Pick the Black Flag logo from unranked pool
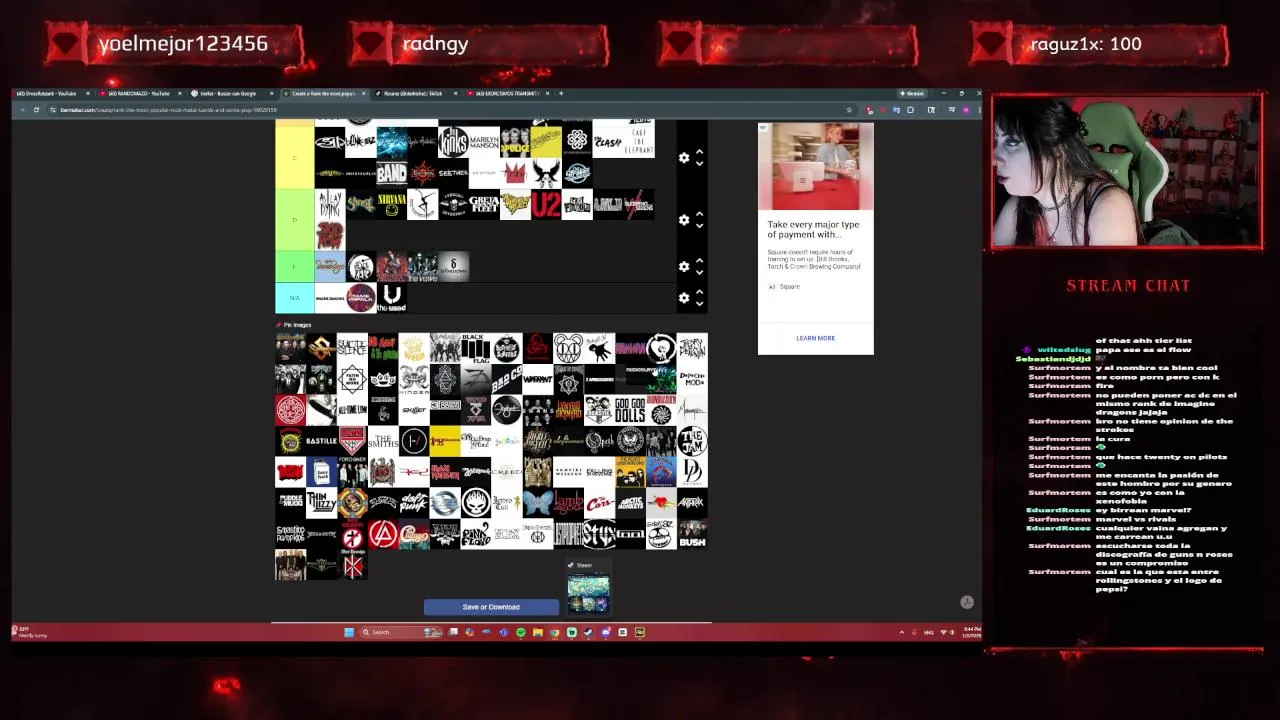This screenshot has width=1280, height=720. (476, 348)
